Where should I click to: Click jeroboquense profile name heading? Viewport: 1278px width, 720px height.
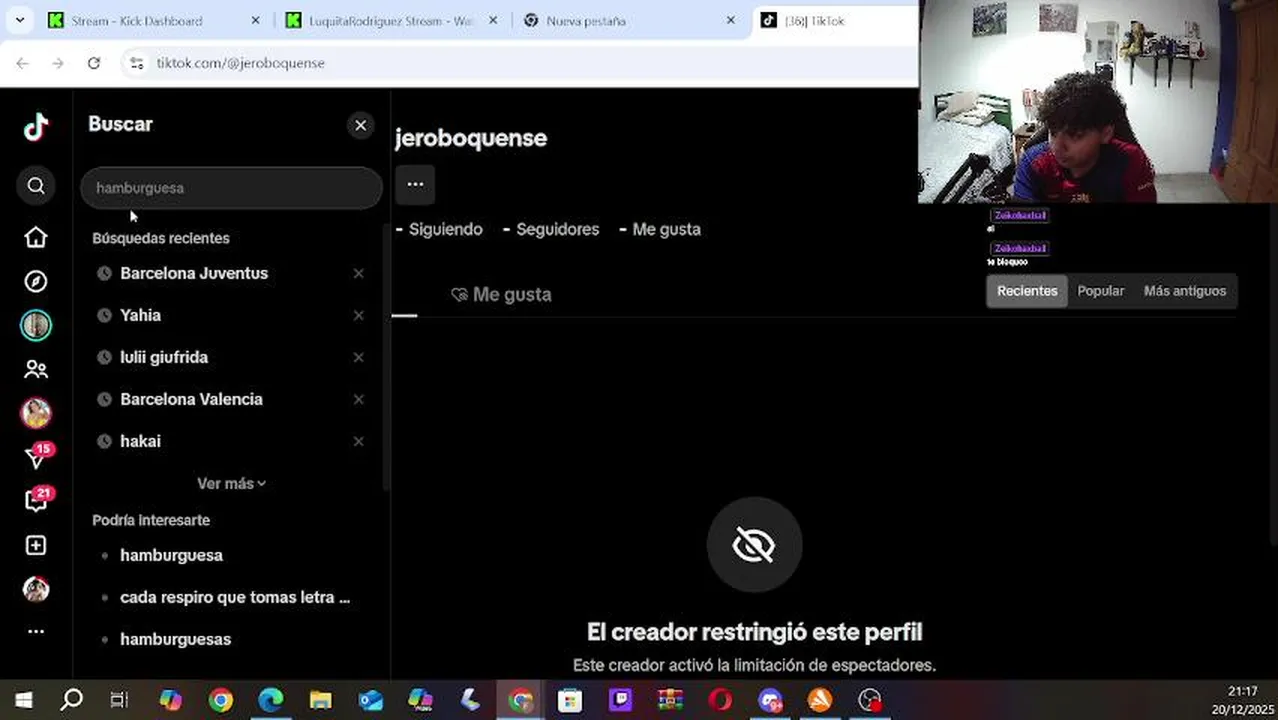[471, 138]
